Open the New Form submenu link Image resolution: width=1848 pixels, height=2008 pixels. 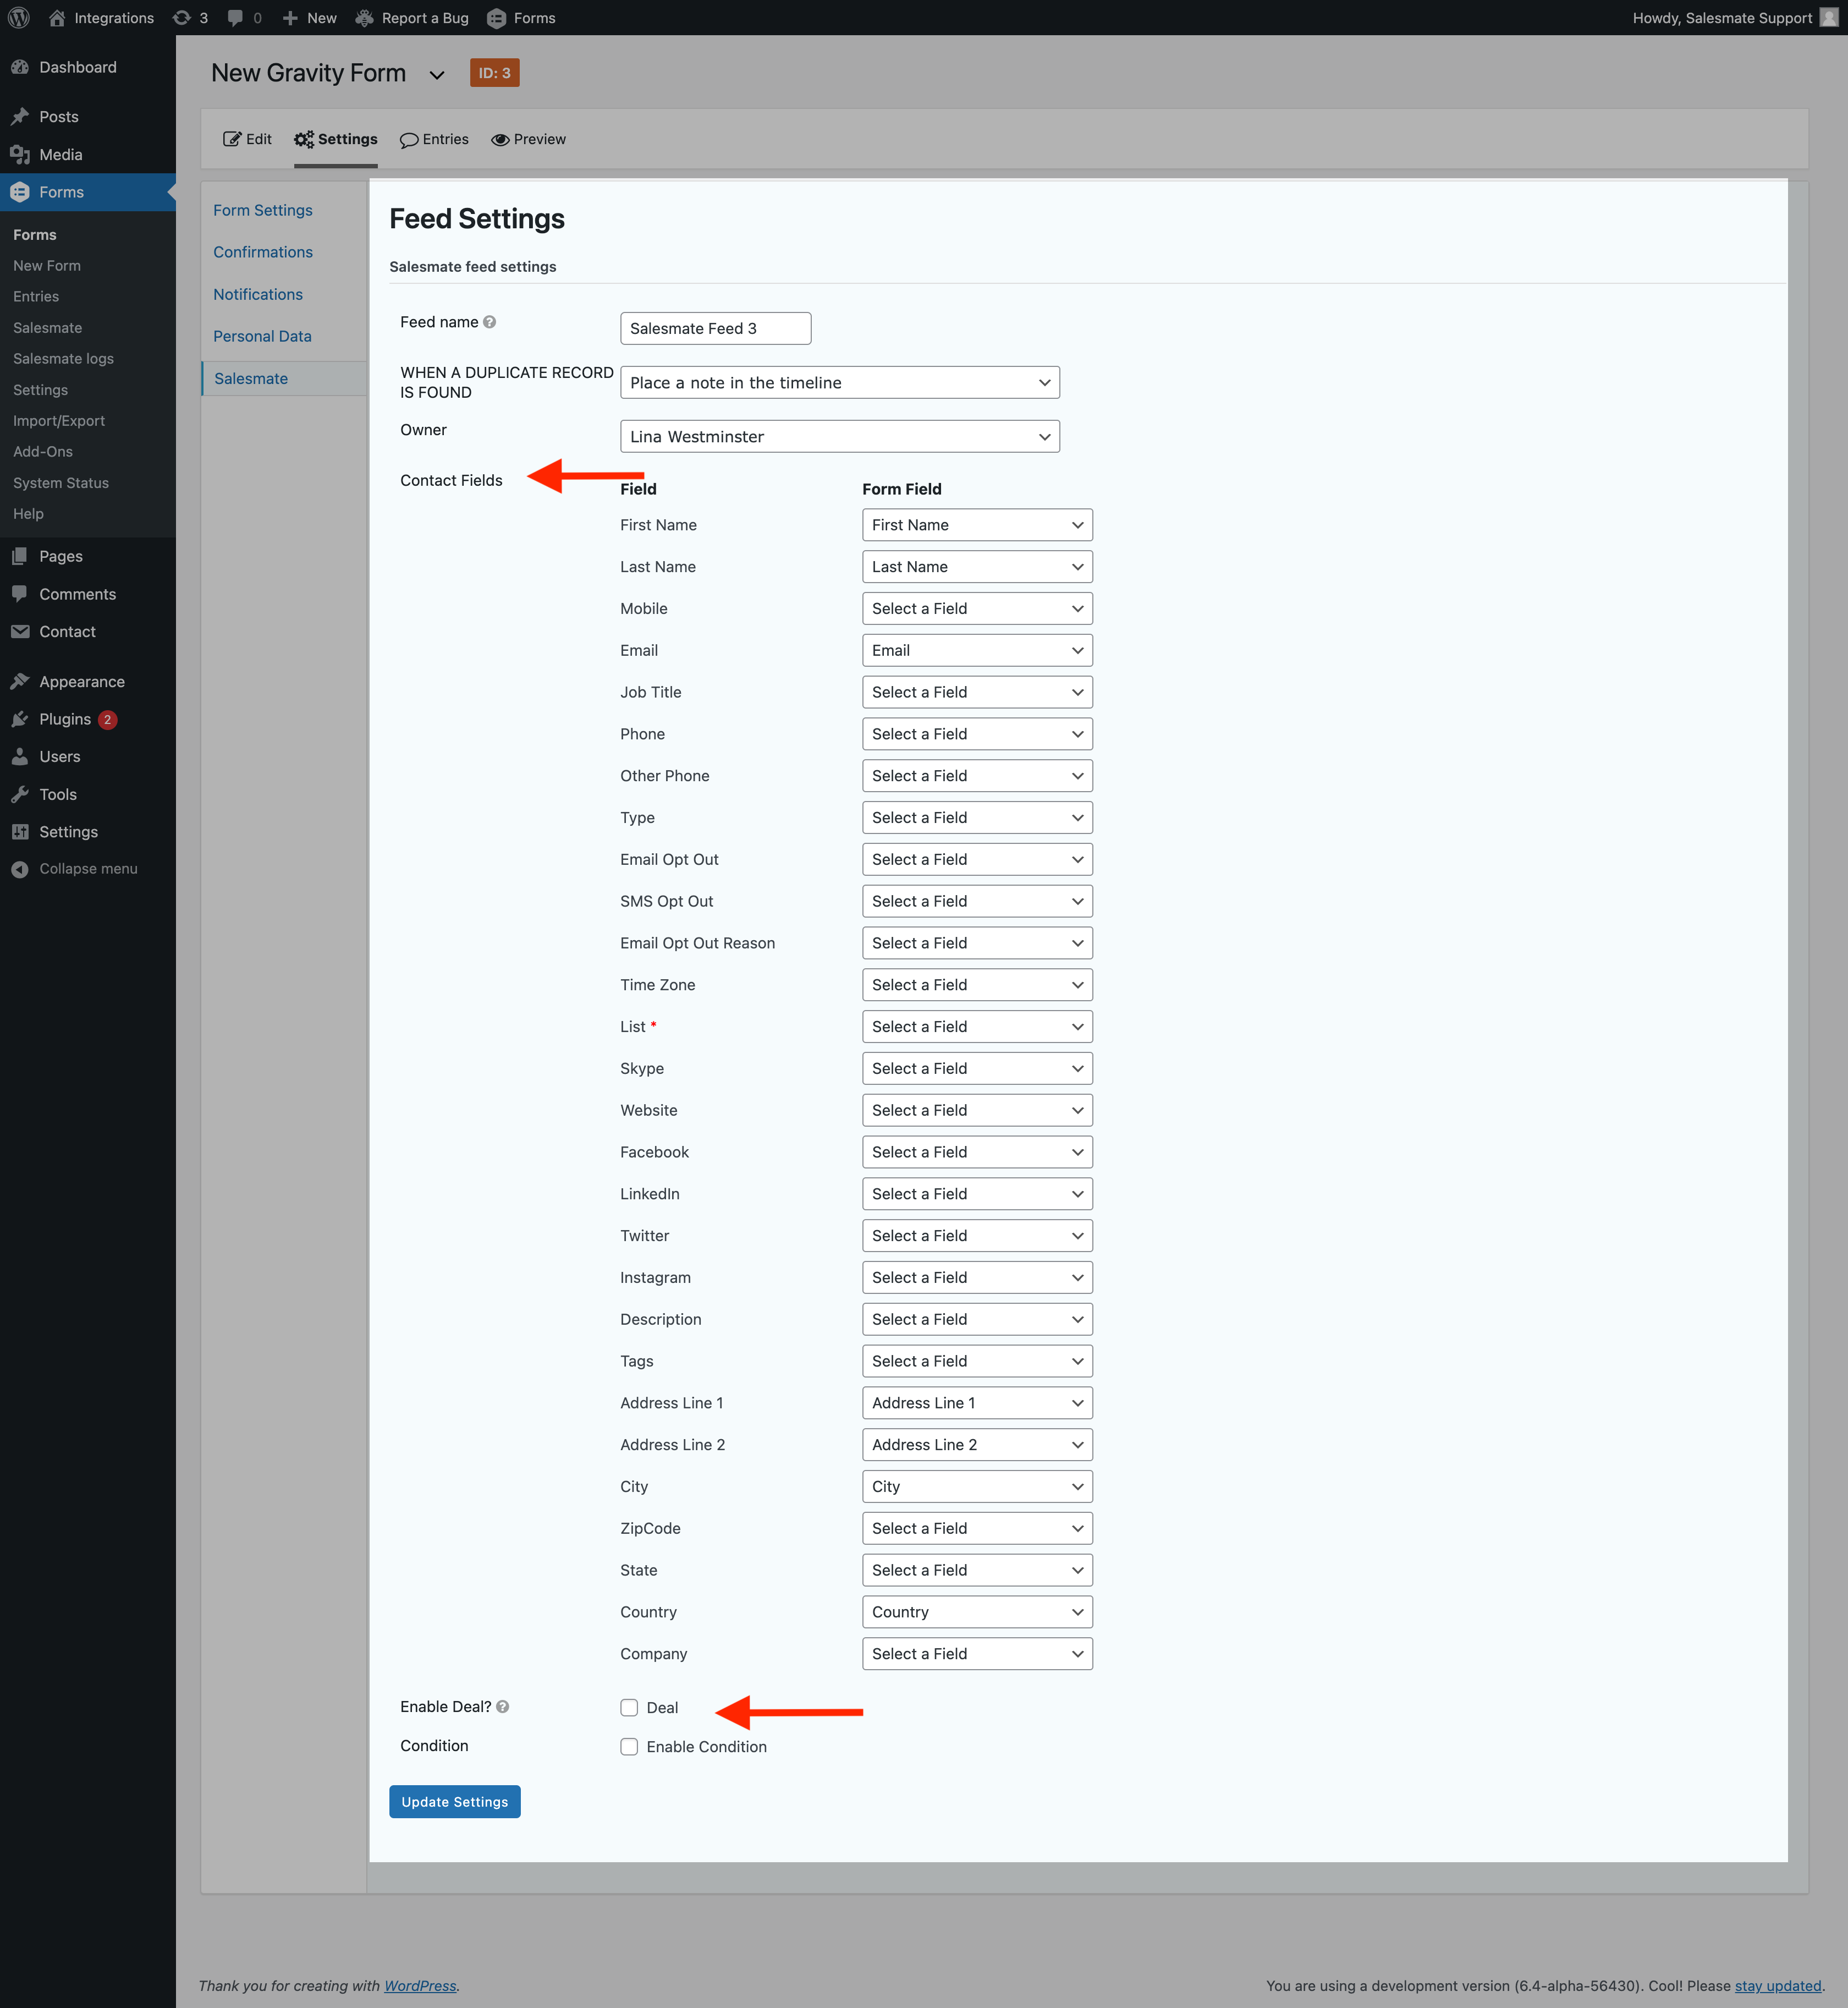[47, 265]
